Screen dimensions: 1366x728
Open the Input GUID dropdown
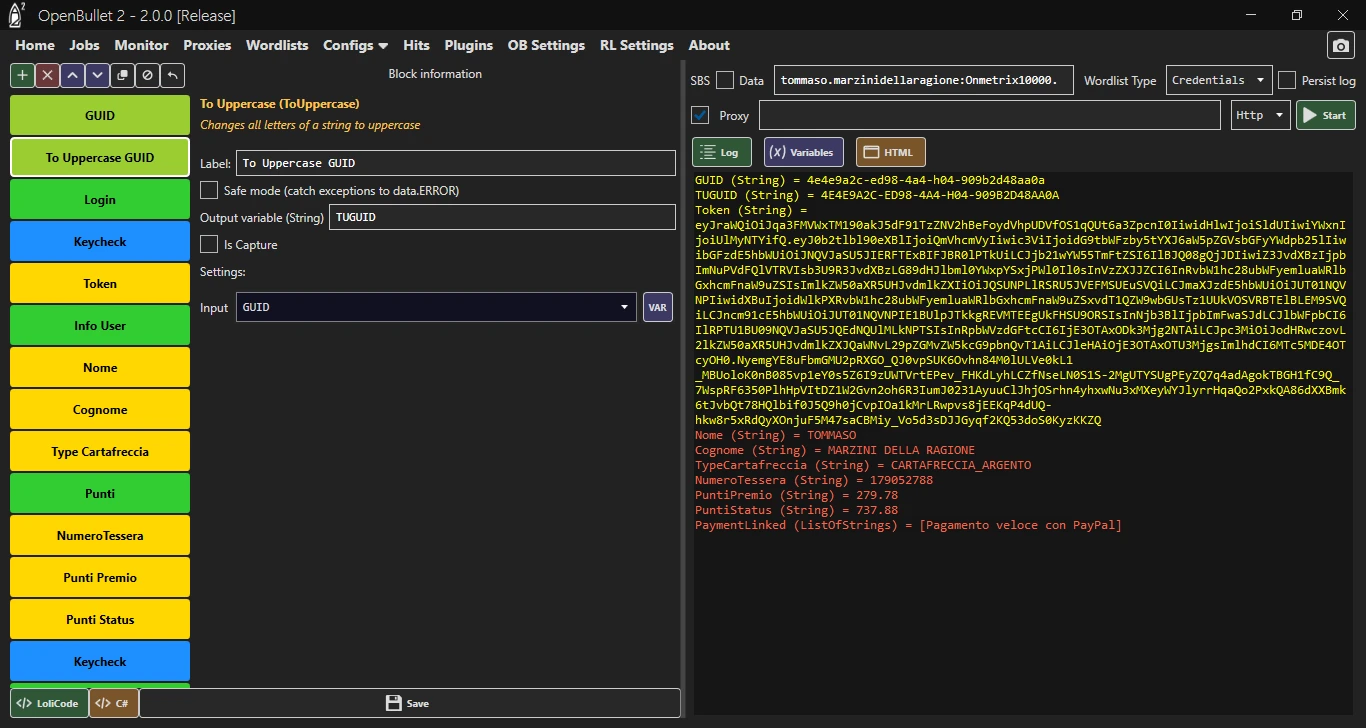[437, 307]
